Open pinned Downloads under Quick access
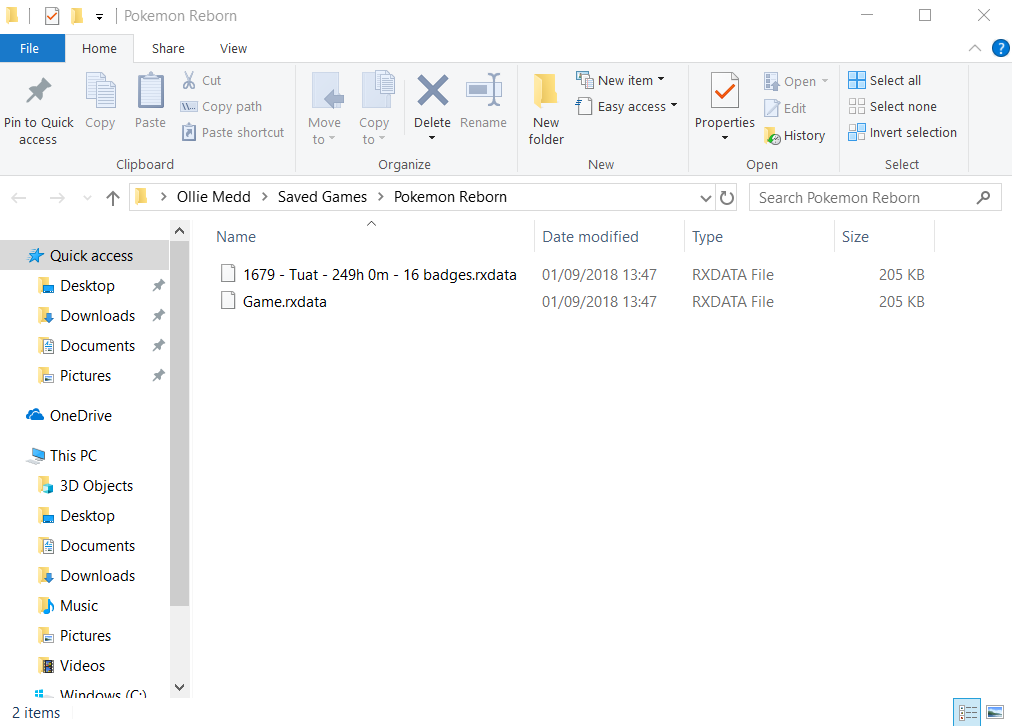 point(97,316)
